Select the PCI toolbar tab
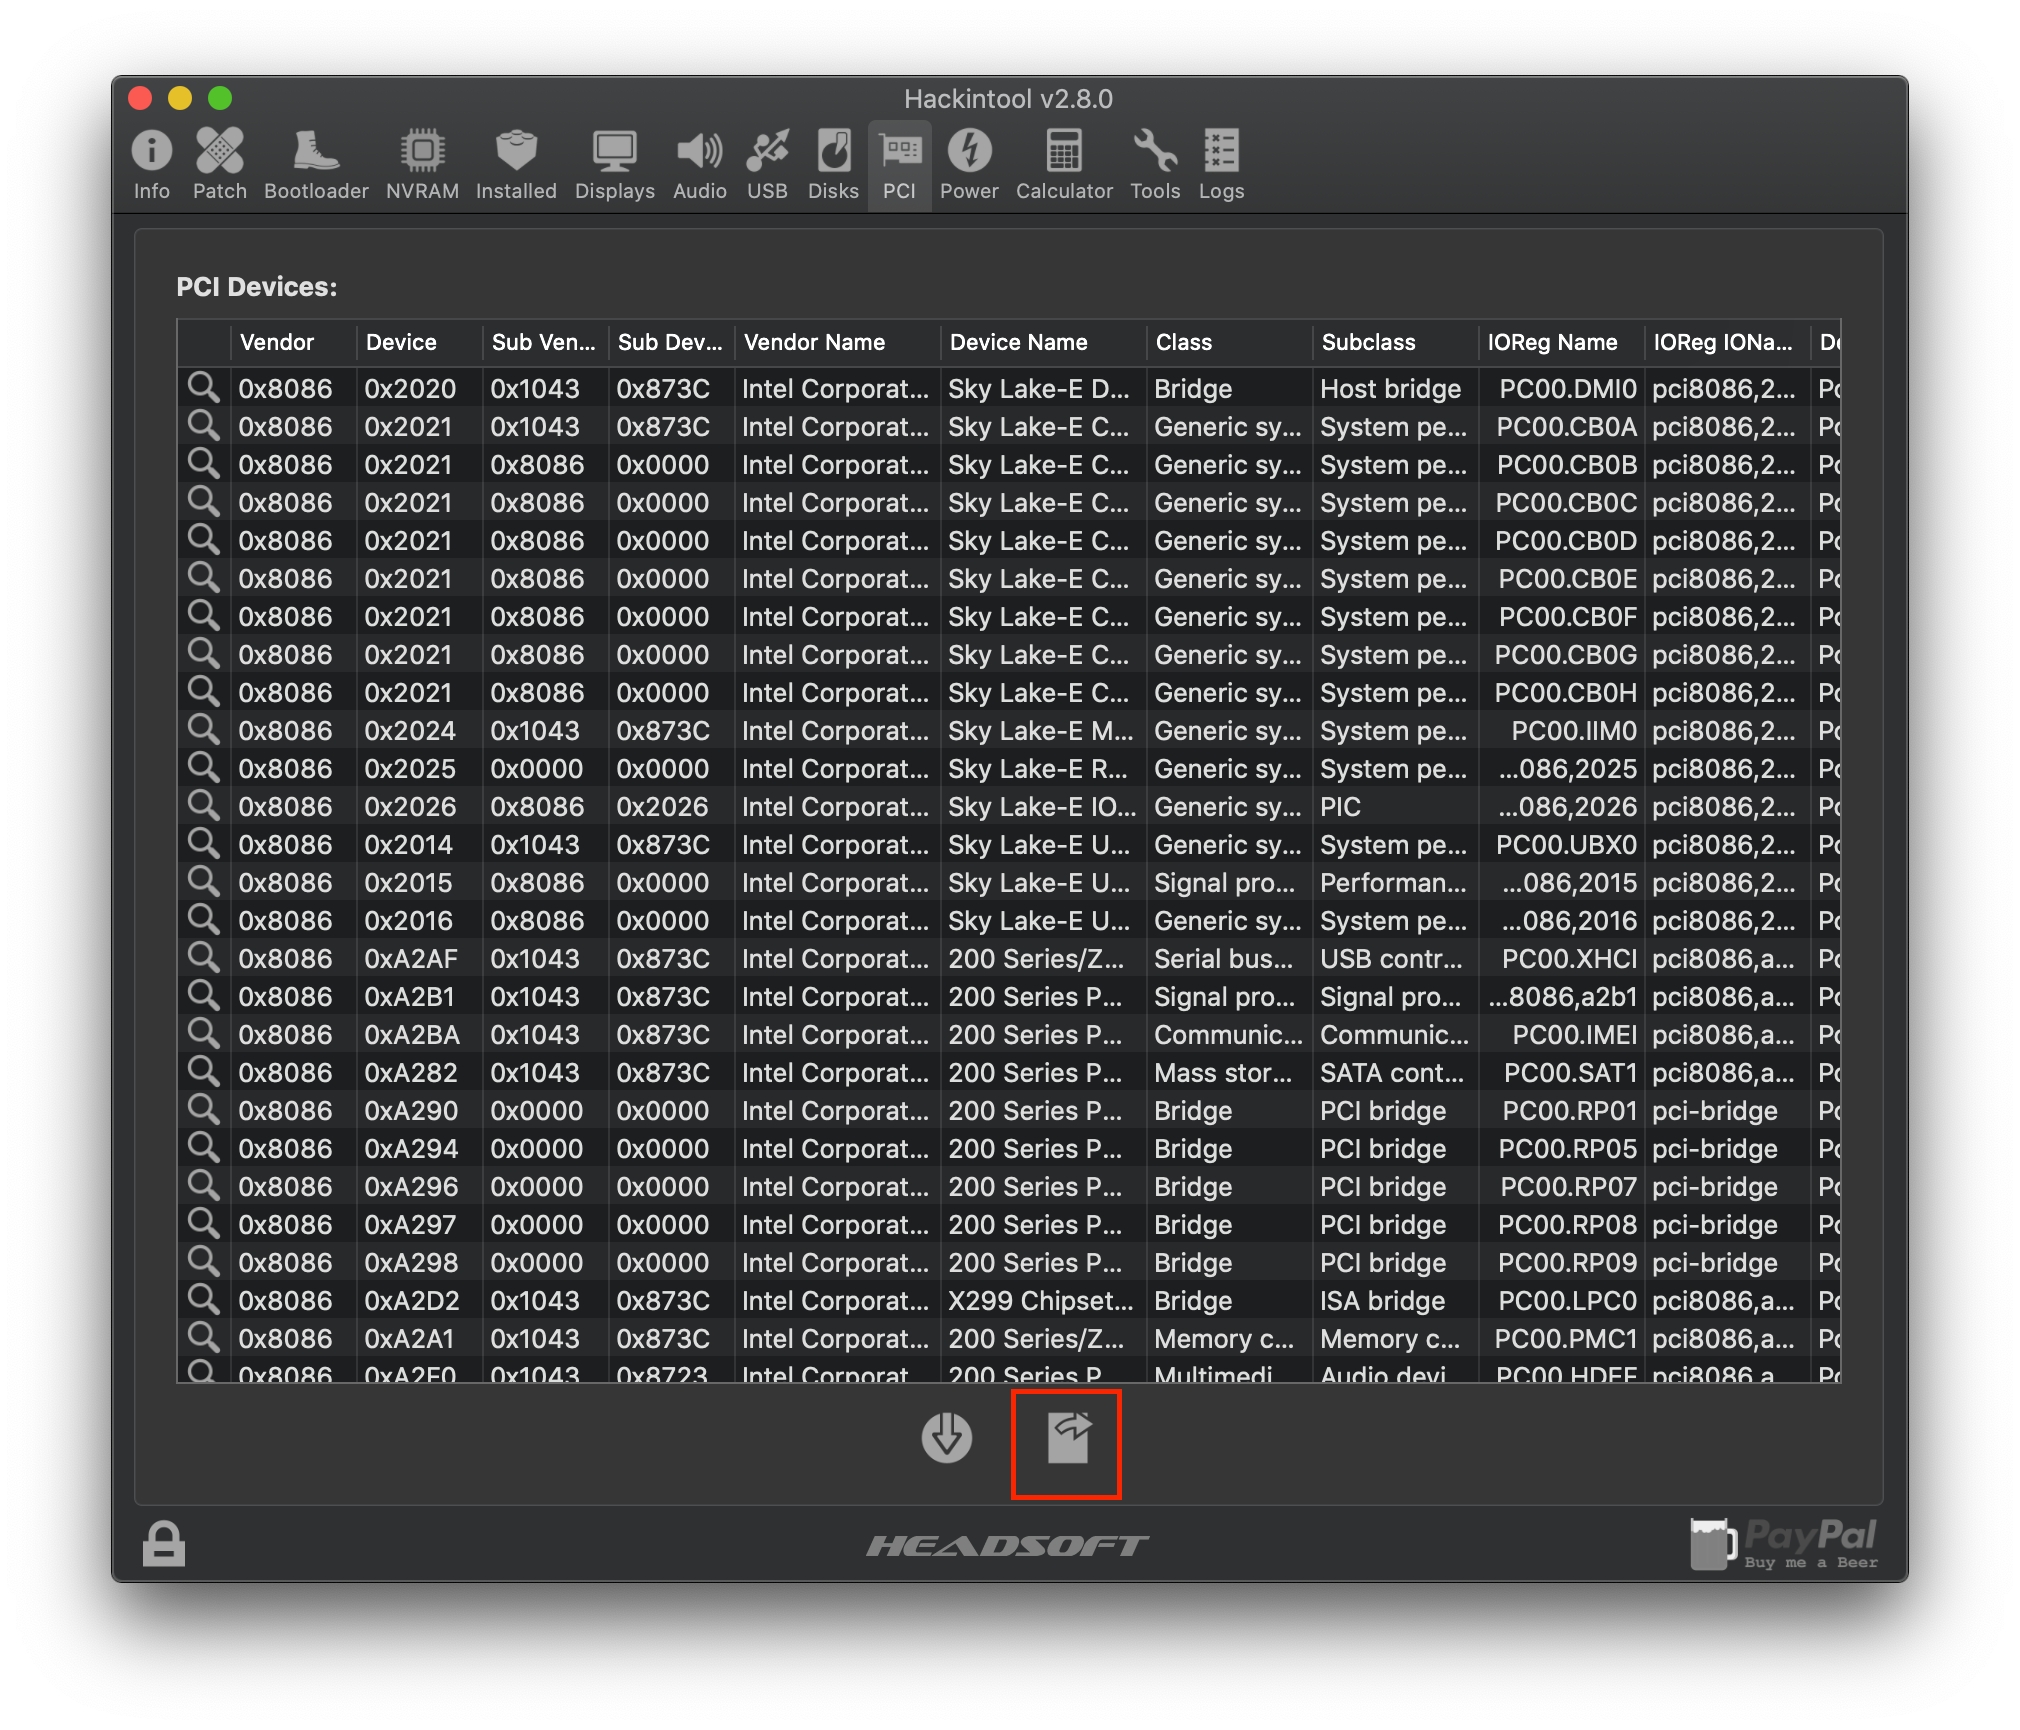The width and height of the screenshot is (2020, 1730). click(x=899, y=165)
